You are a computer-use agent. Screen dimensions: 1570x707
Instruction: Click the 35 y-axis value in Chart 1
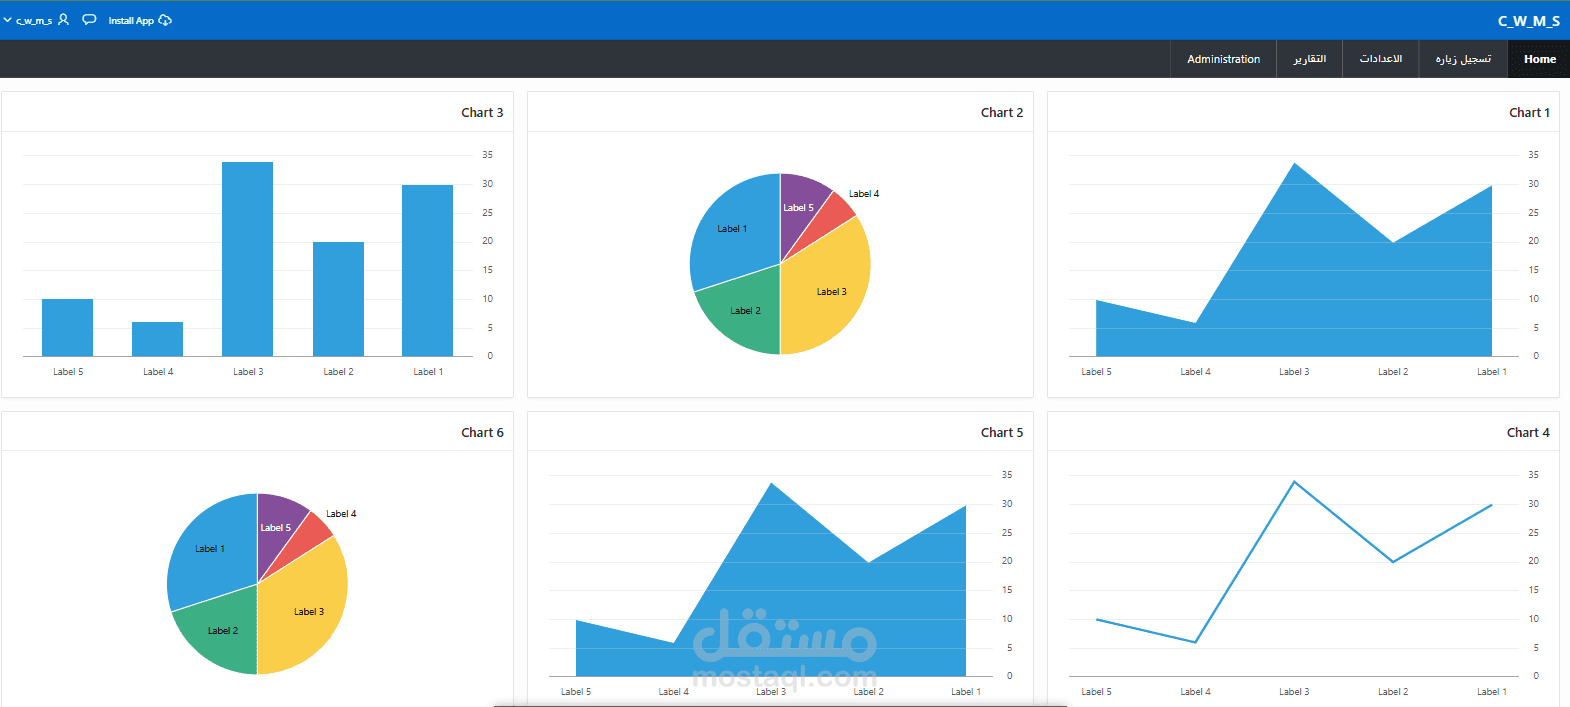coord(1533,155)
